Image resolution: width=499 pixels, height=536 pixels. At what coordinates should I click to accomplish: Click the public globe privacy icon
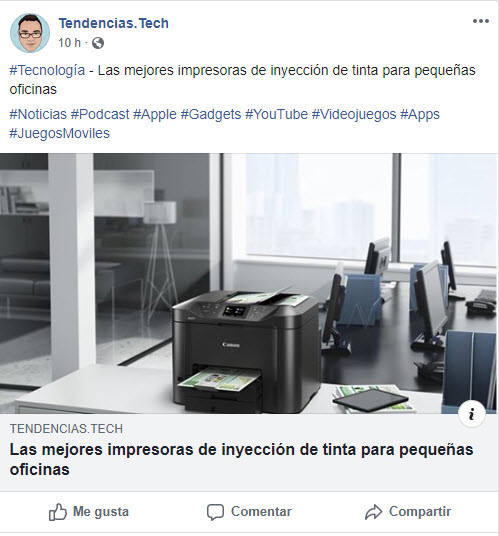pos(98,43)
